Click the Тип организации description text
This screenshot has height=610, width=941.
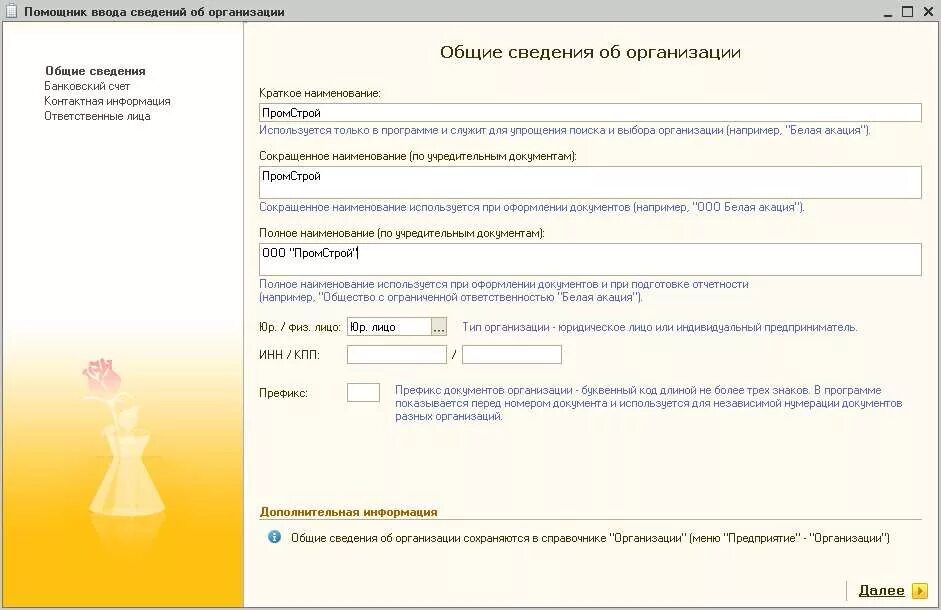tap(660, 327)
